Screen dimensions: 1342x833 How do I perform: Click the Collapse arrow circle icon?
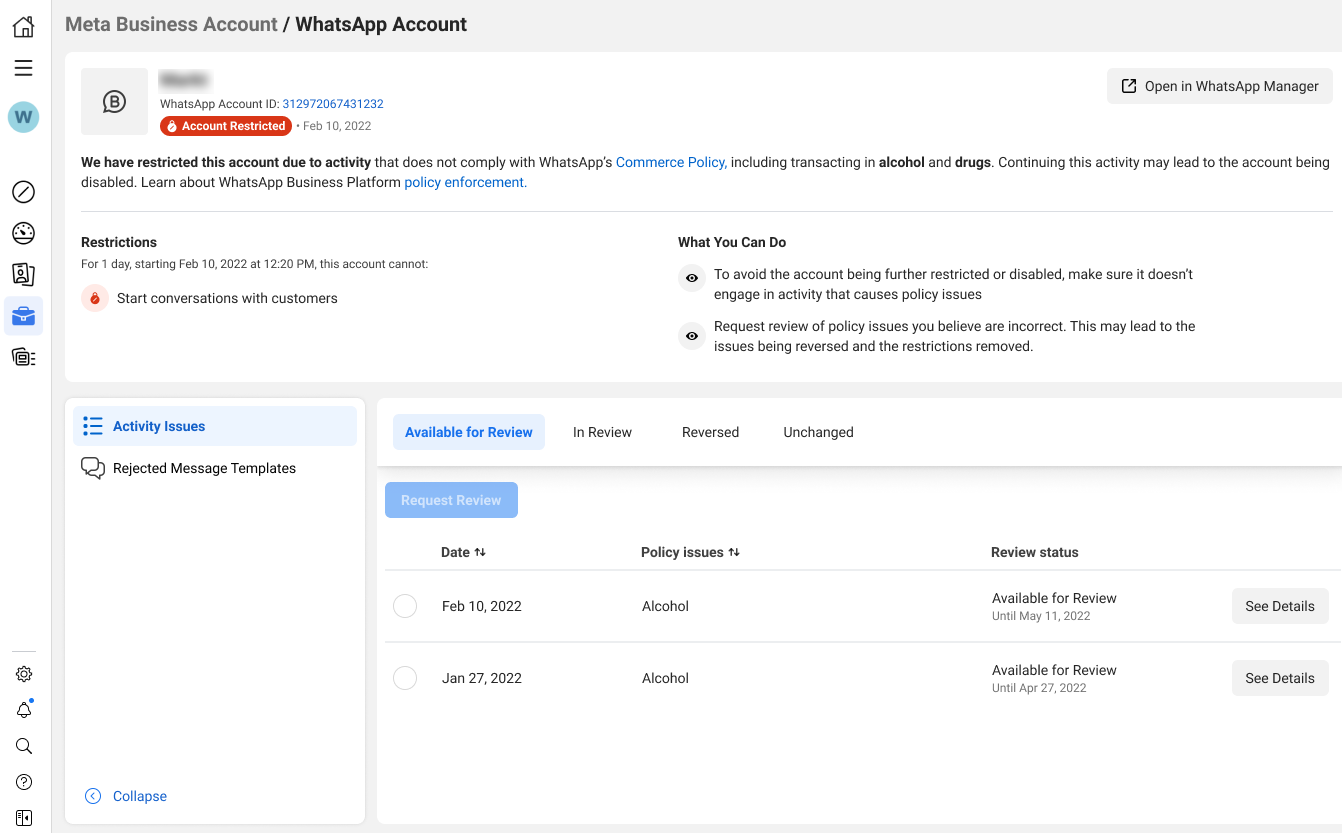click(x=93, y=796)
